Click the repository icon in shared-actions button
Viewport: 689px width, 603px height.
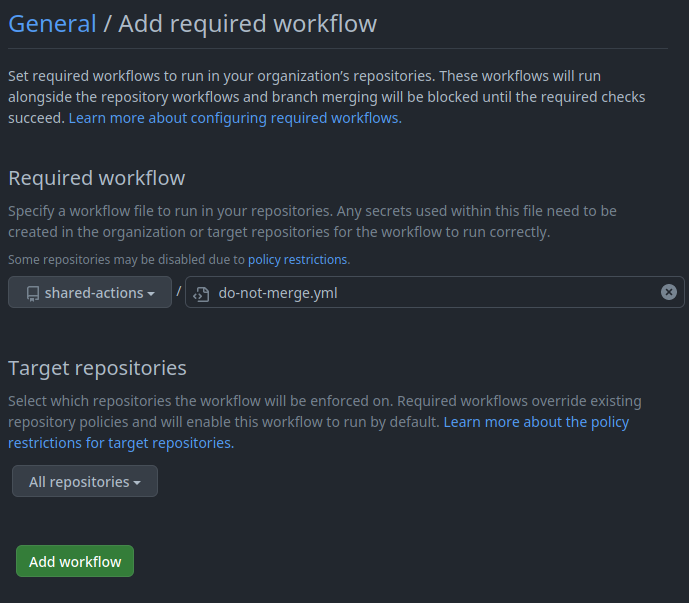(x=33, y=294)
